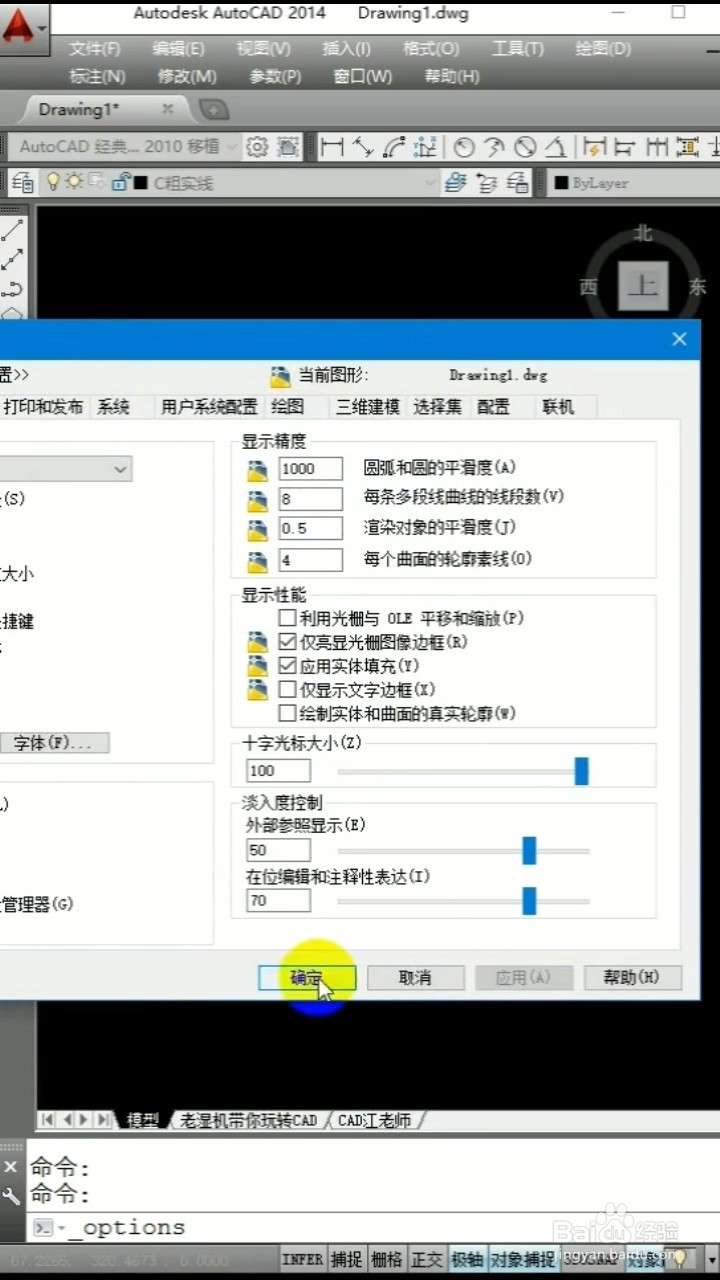Click the 帮助(H) button
The width and height of the screenshot is (720, 1280).
[632, 978]
